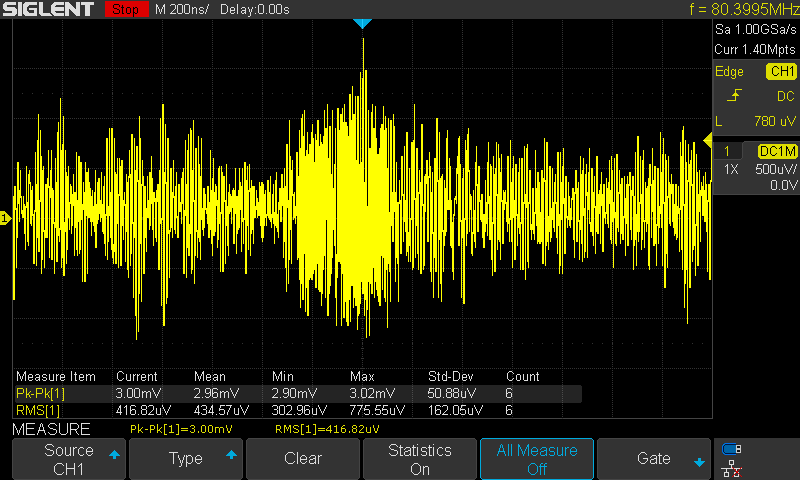Click the USB device status icon
The width and height of the screenshot is (800, 480).
click(732, 449)
